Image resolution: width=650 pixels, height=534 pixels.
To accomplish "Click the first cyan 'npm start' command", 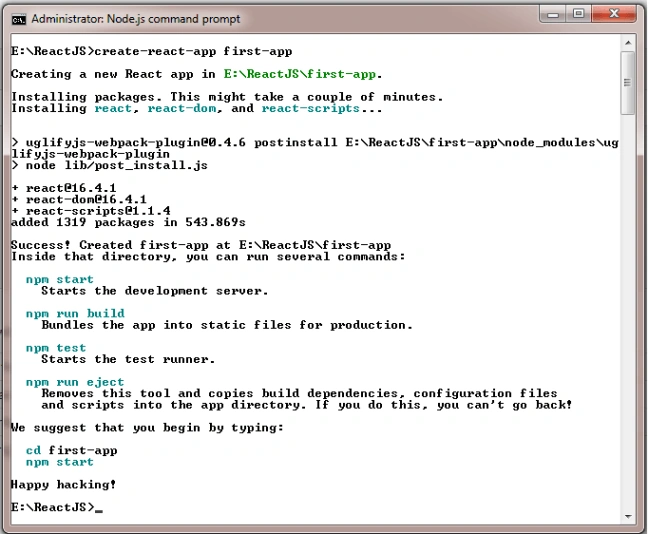I will click(x=60, y=279).
